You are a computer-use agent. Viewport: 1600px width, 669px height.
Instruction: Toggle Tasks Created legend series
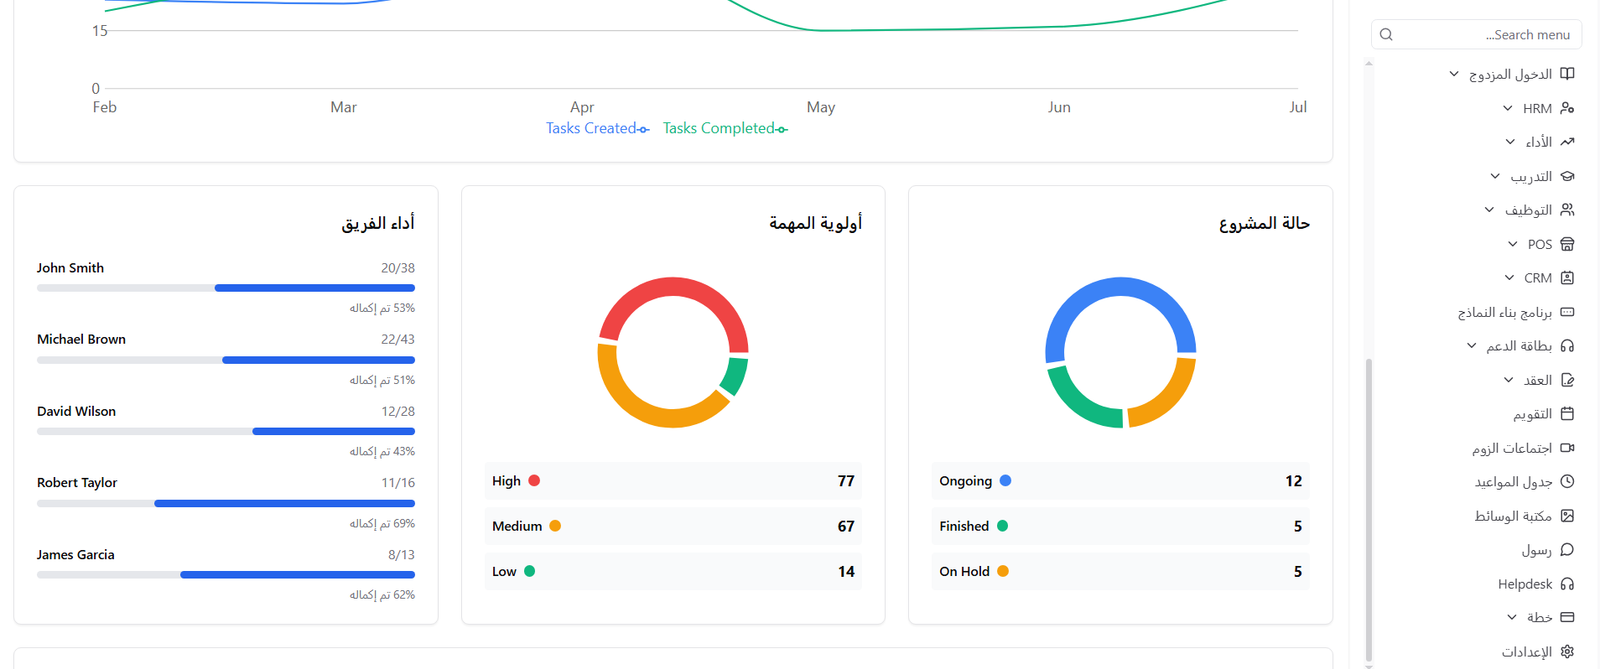[597, 128]
